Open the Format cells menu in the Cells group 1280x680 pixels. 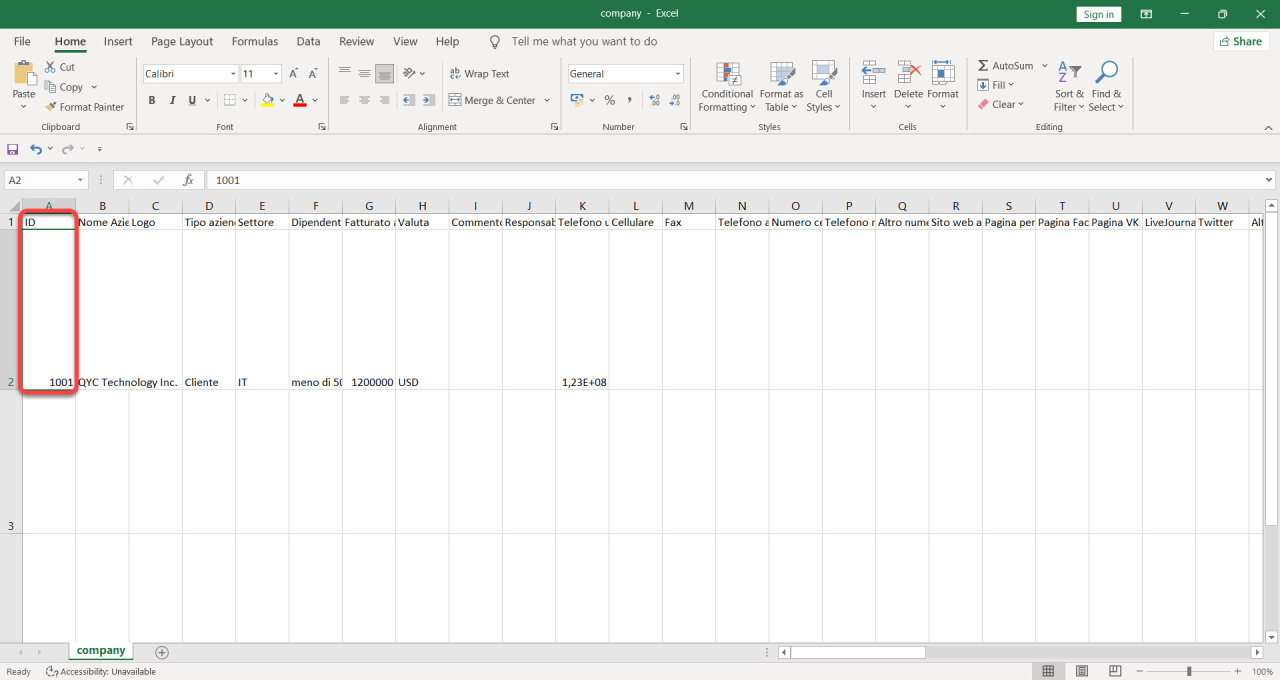coord(943,87)
